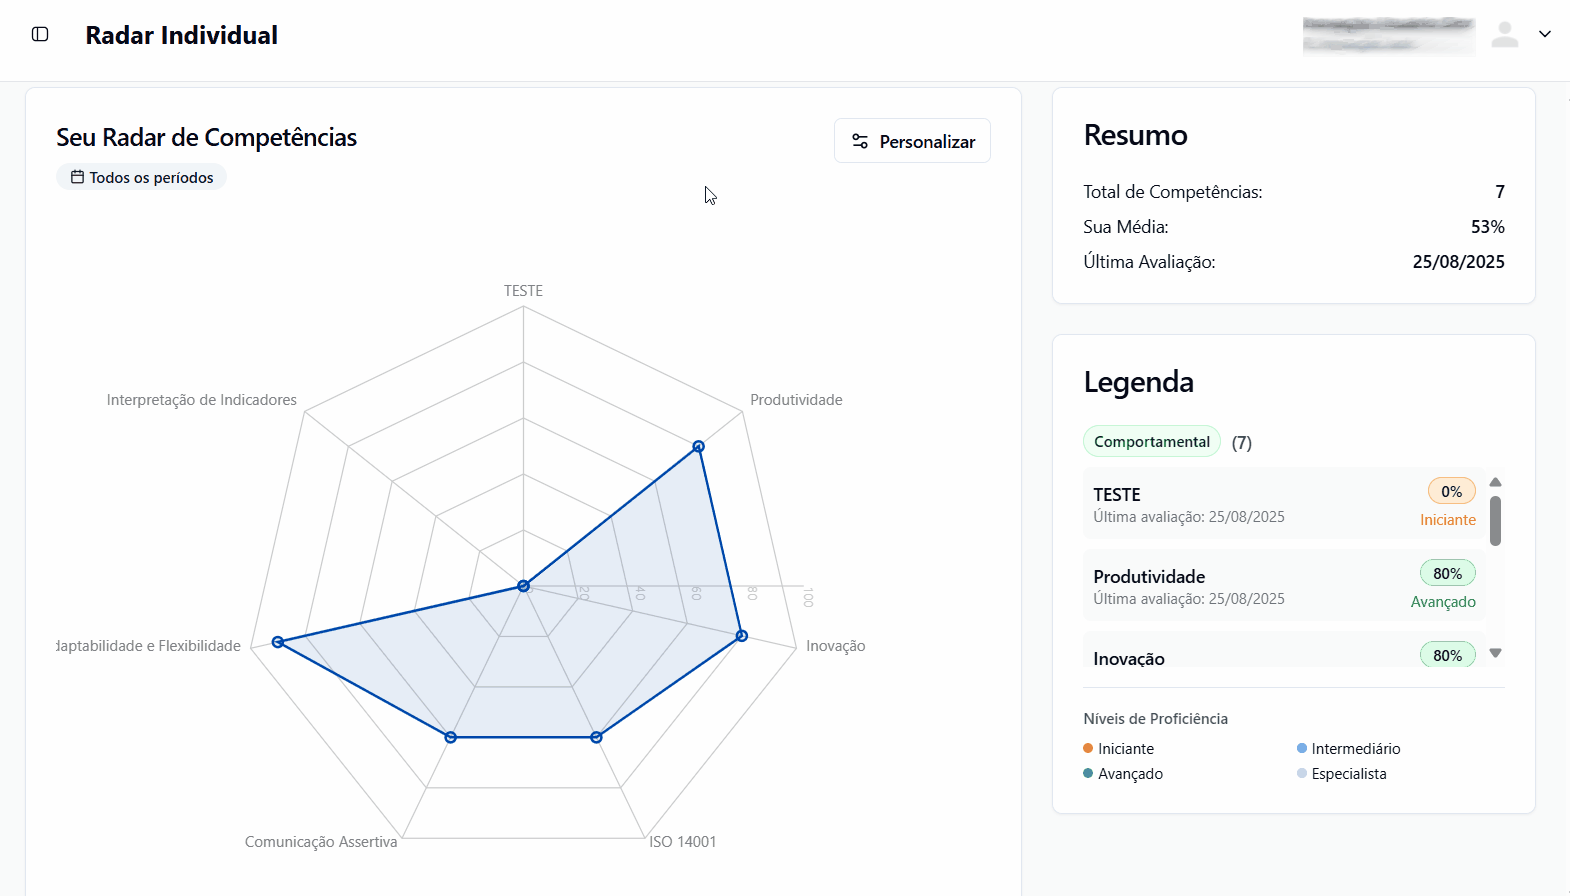Click the Todos os períodos filter chip
The image size is (1570, 896).
[x=142, y=177]
